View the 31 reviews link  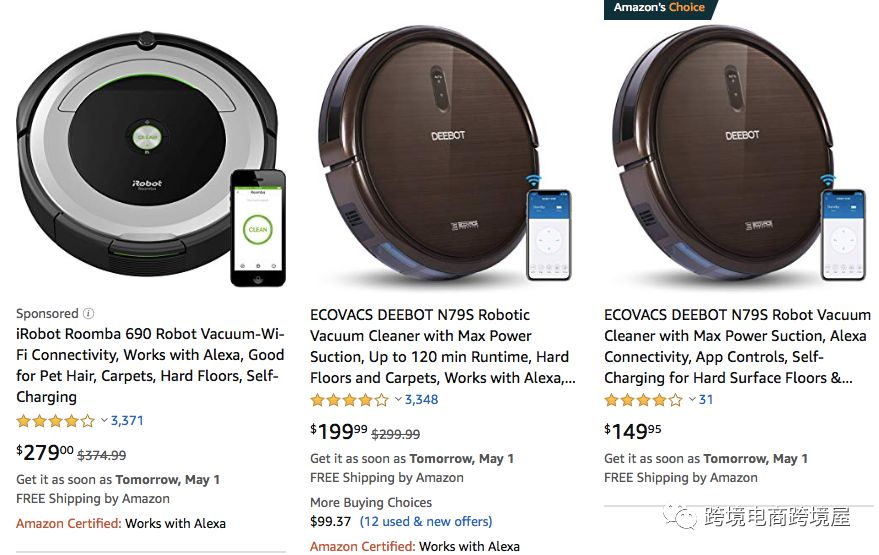pos(706,400)
